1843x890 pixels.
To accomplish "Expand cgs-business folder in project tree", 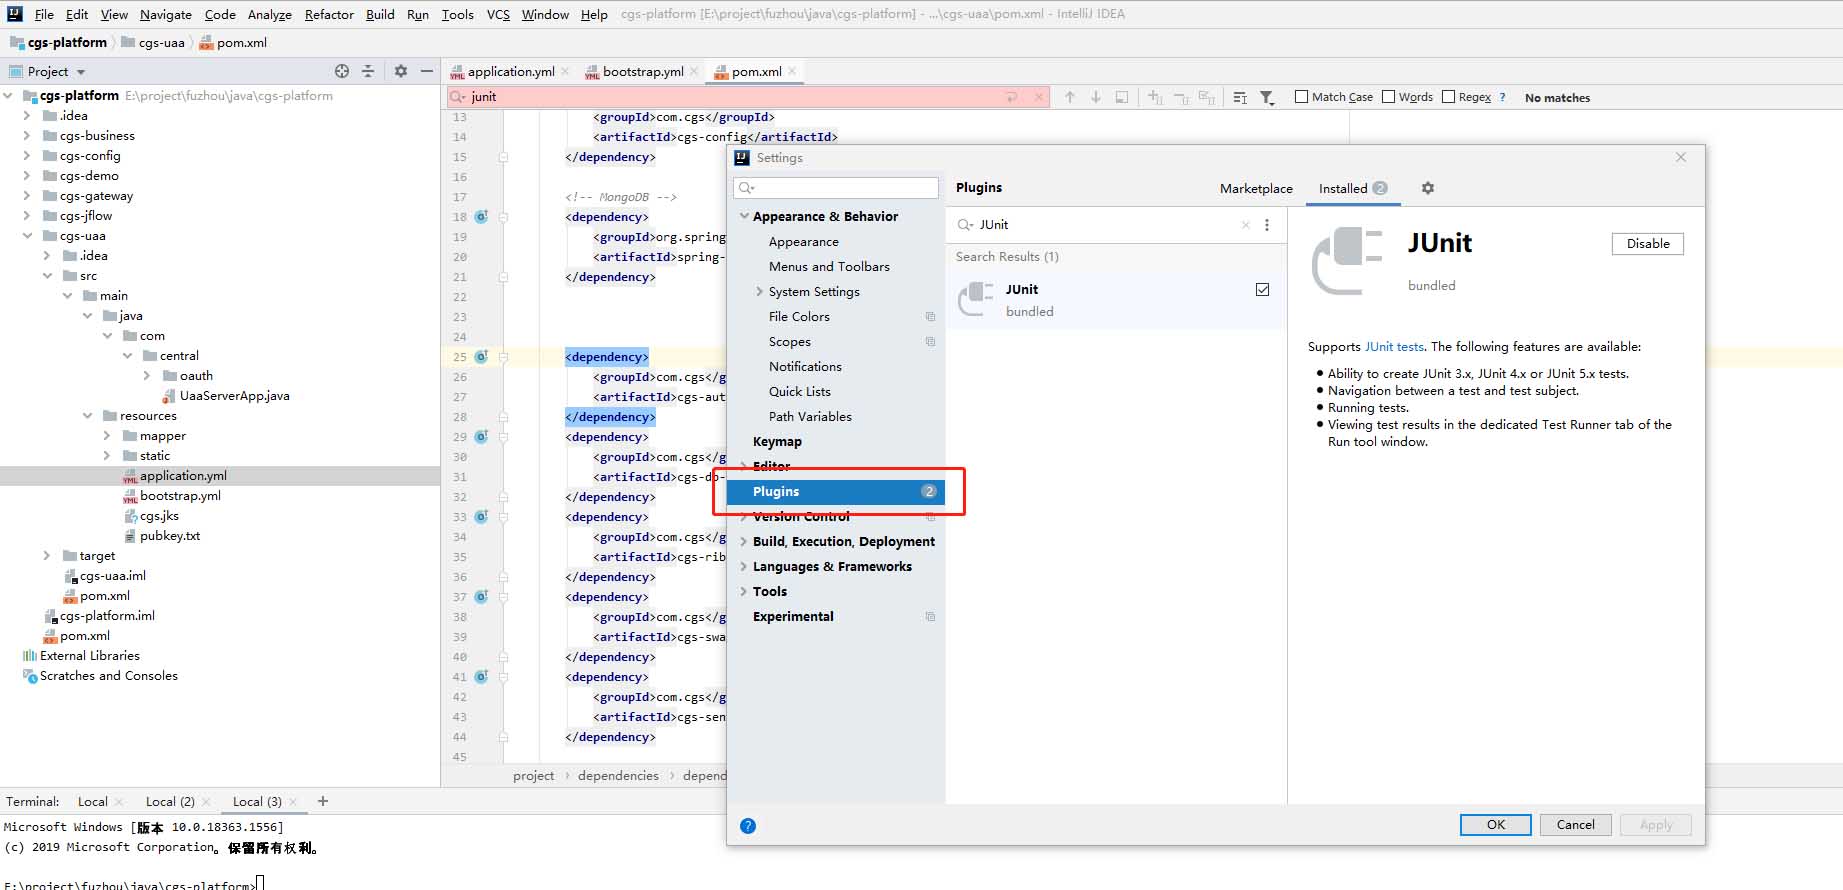I will click(x=27, y=136).
